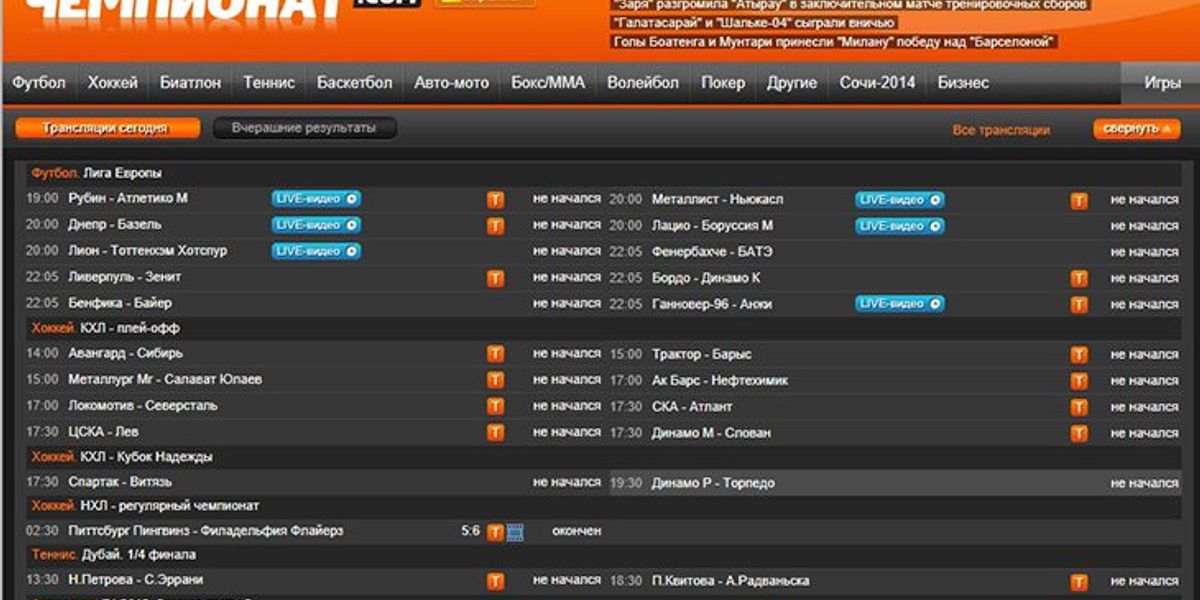Collapse broadcasts panel with свернуть button

coord(1136,129)
